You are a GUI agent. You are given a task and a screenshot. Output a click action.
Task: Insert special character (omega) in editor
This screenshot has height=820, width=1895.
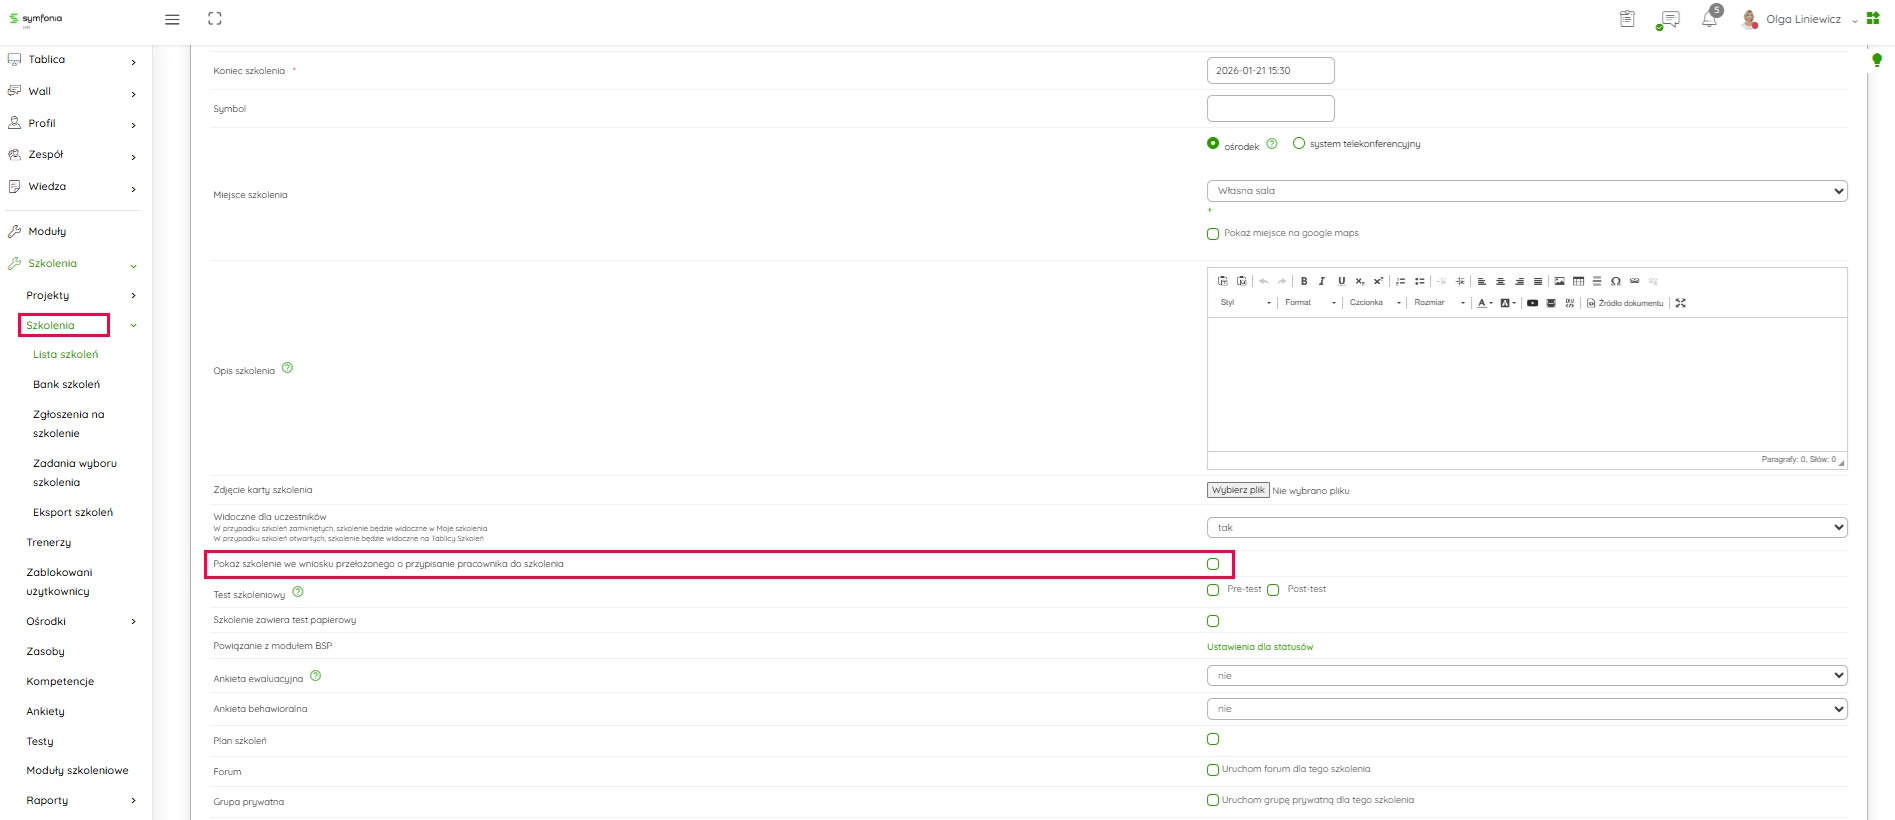[1616, 281]
